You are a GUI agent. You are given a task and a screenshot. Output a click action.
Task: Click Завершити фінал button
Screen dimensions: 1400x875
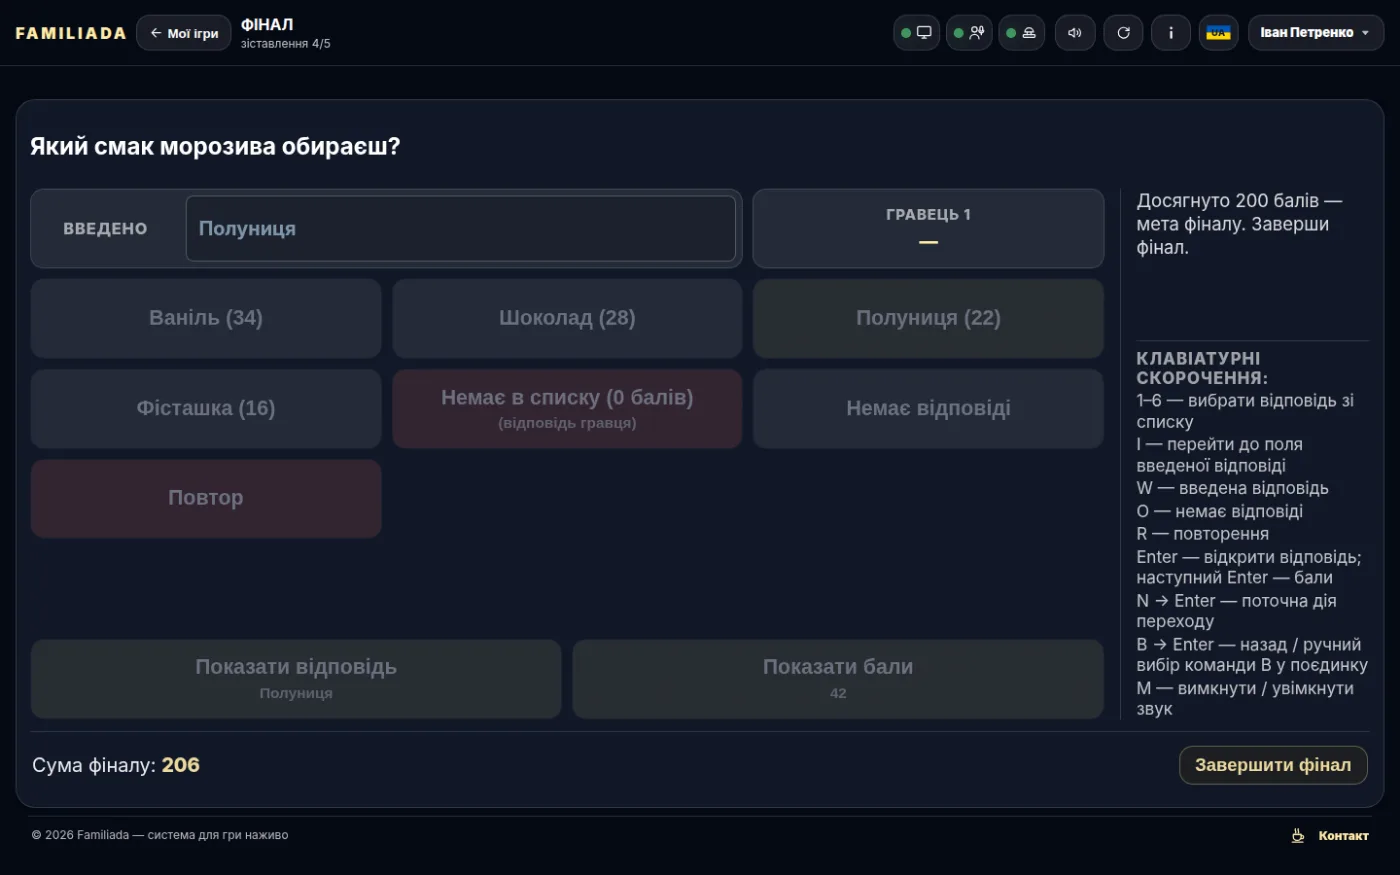(1273, 765)
